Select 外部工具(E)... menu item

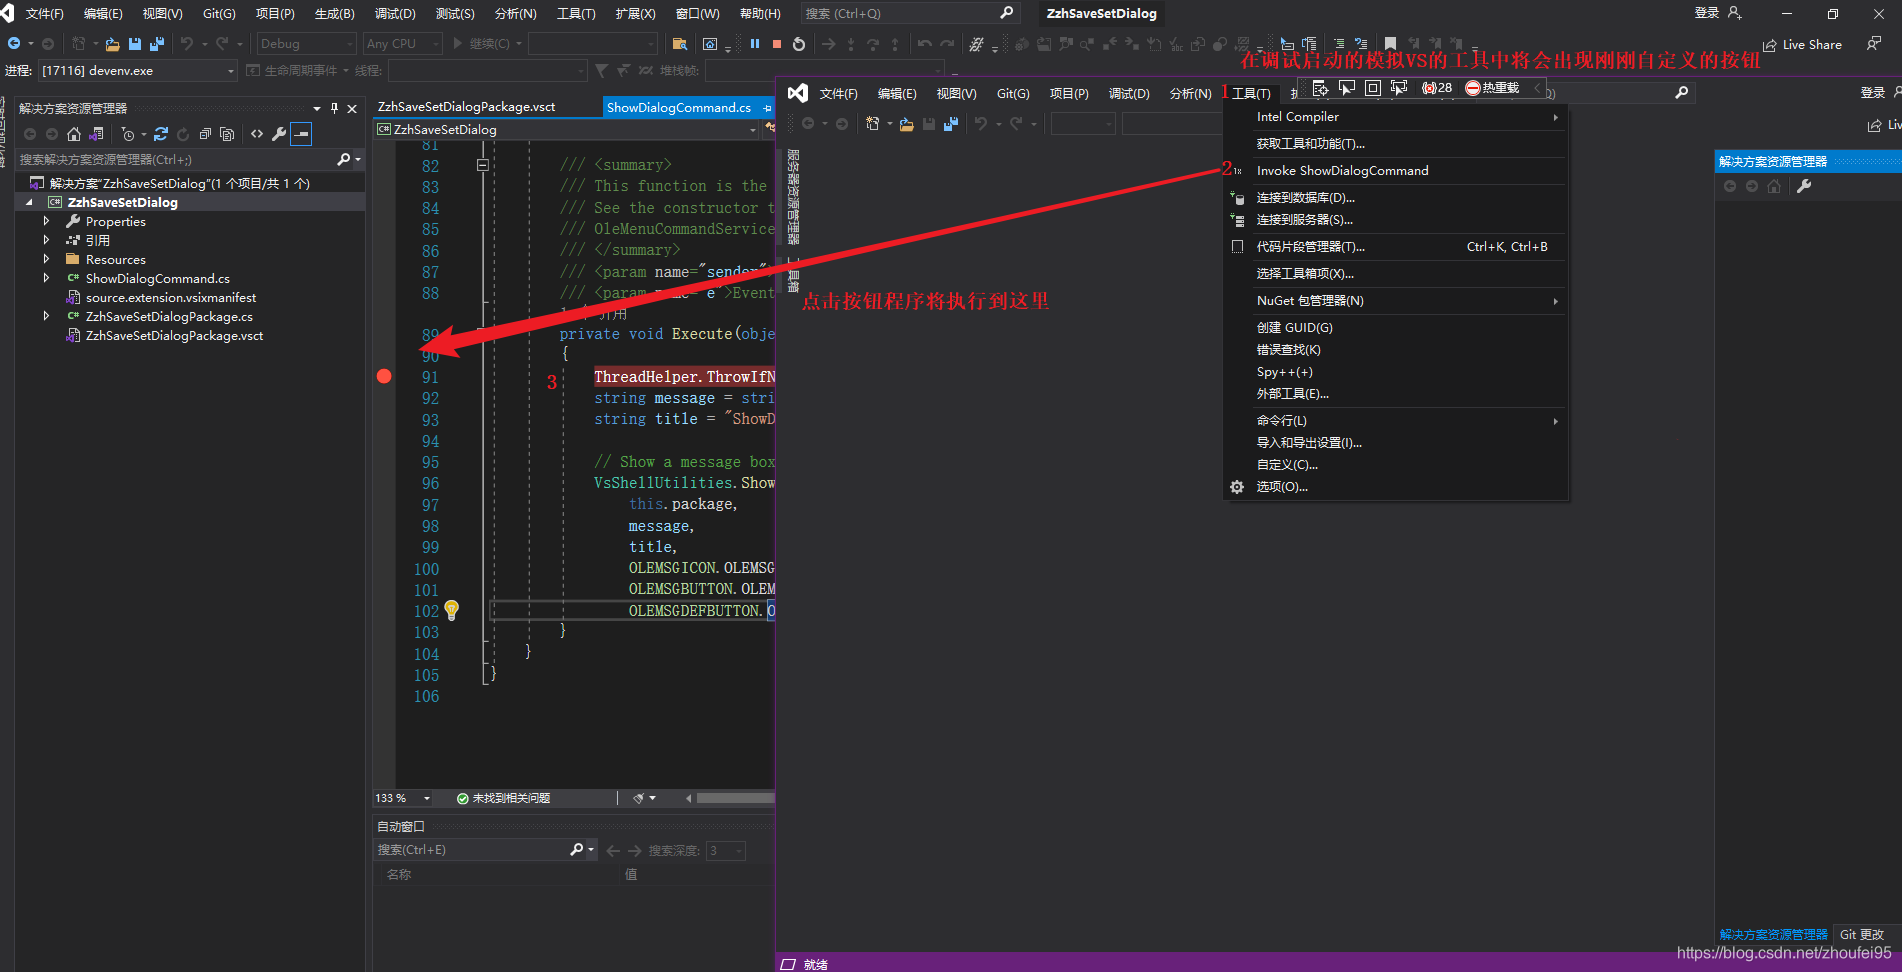click(x=1396, y=394)
